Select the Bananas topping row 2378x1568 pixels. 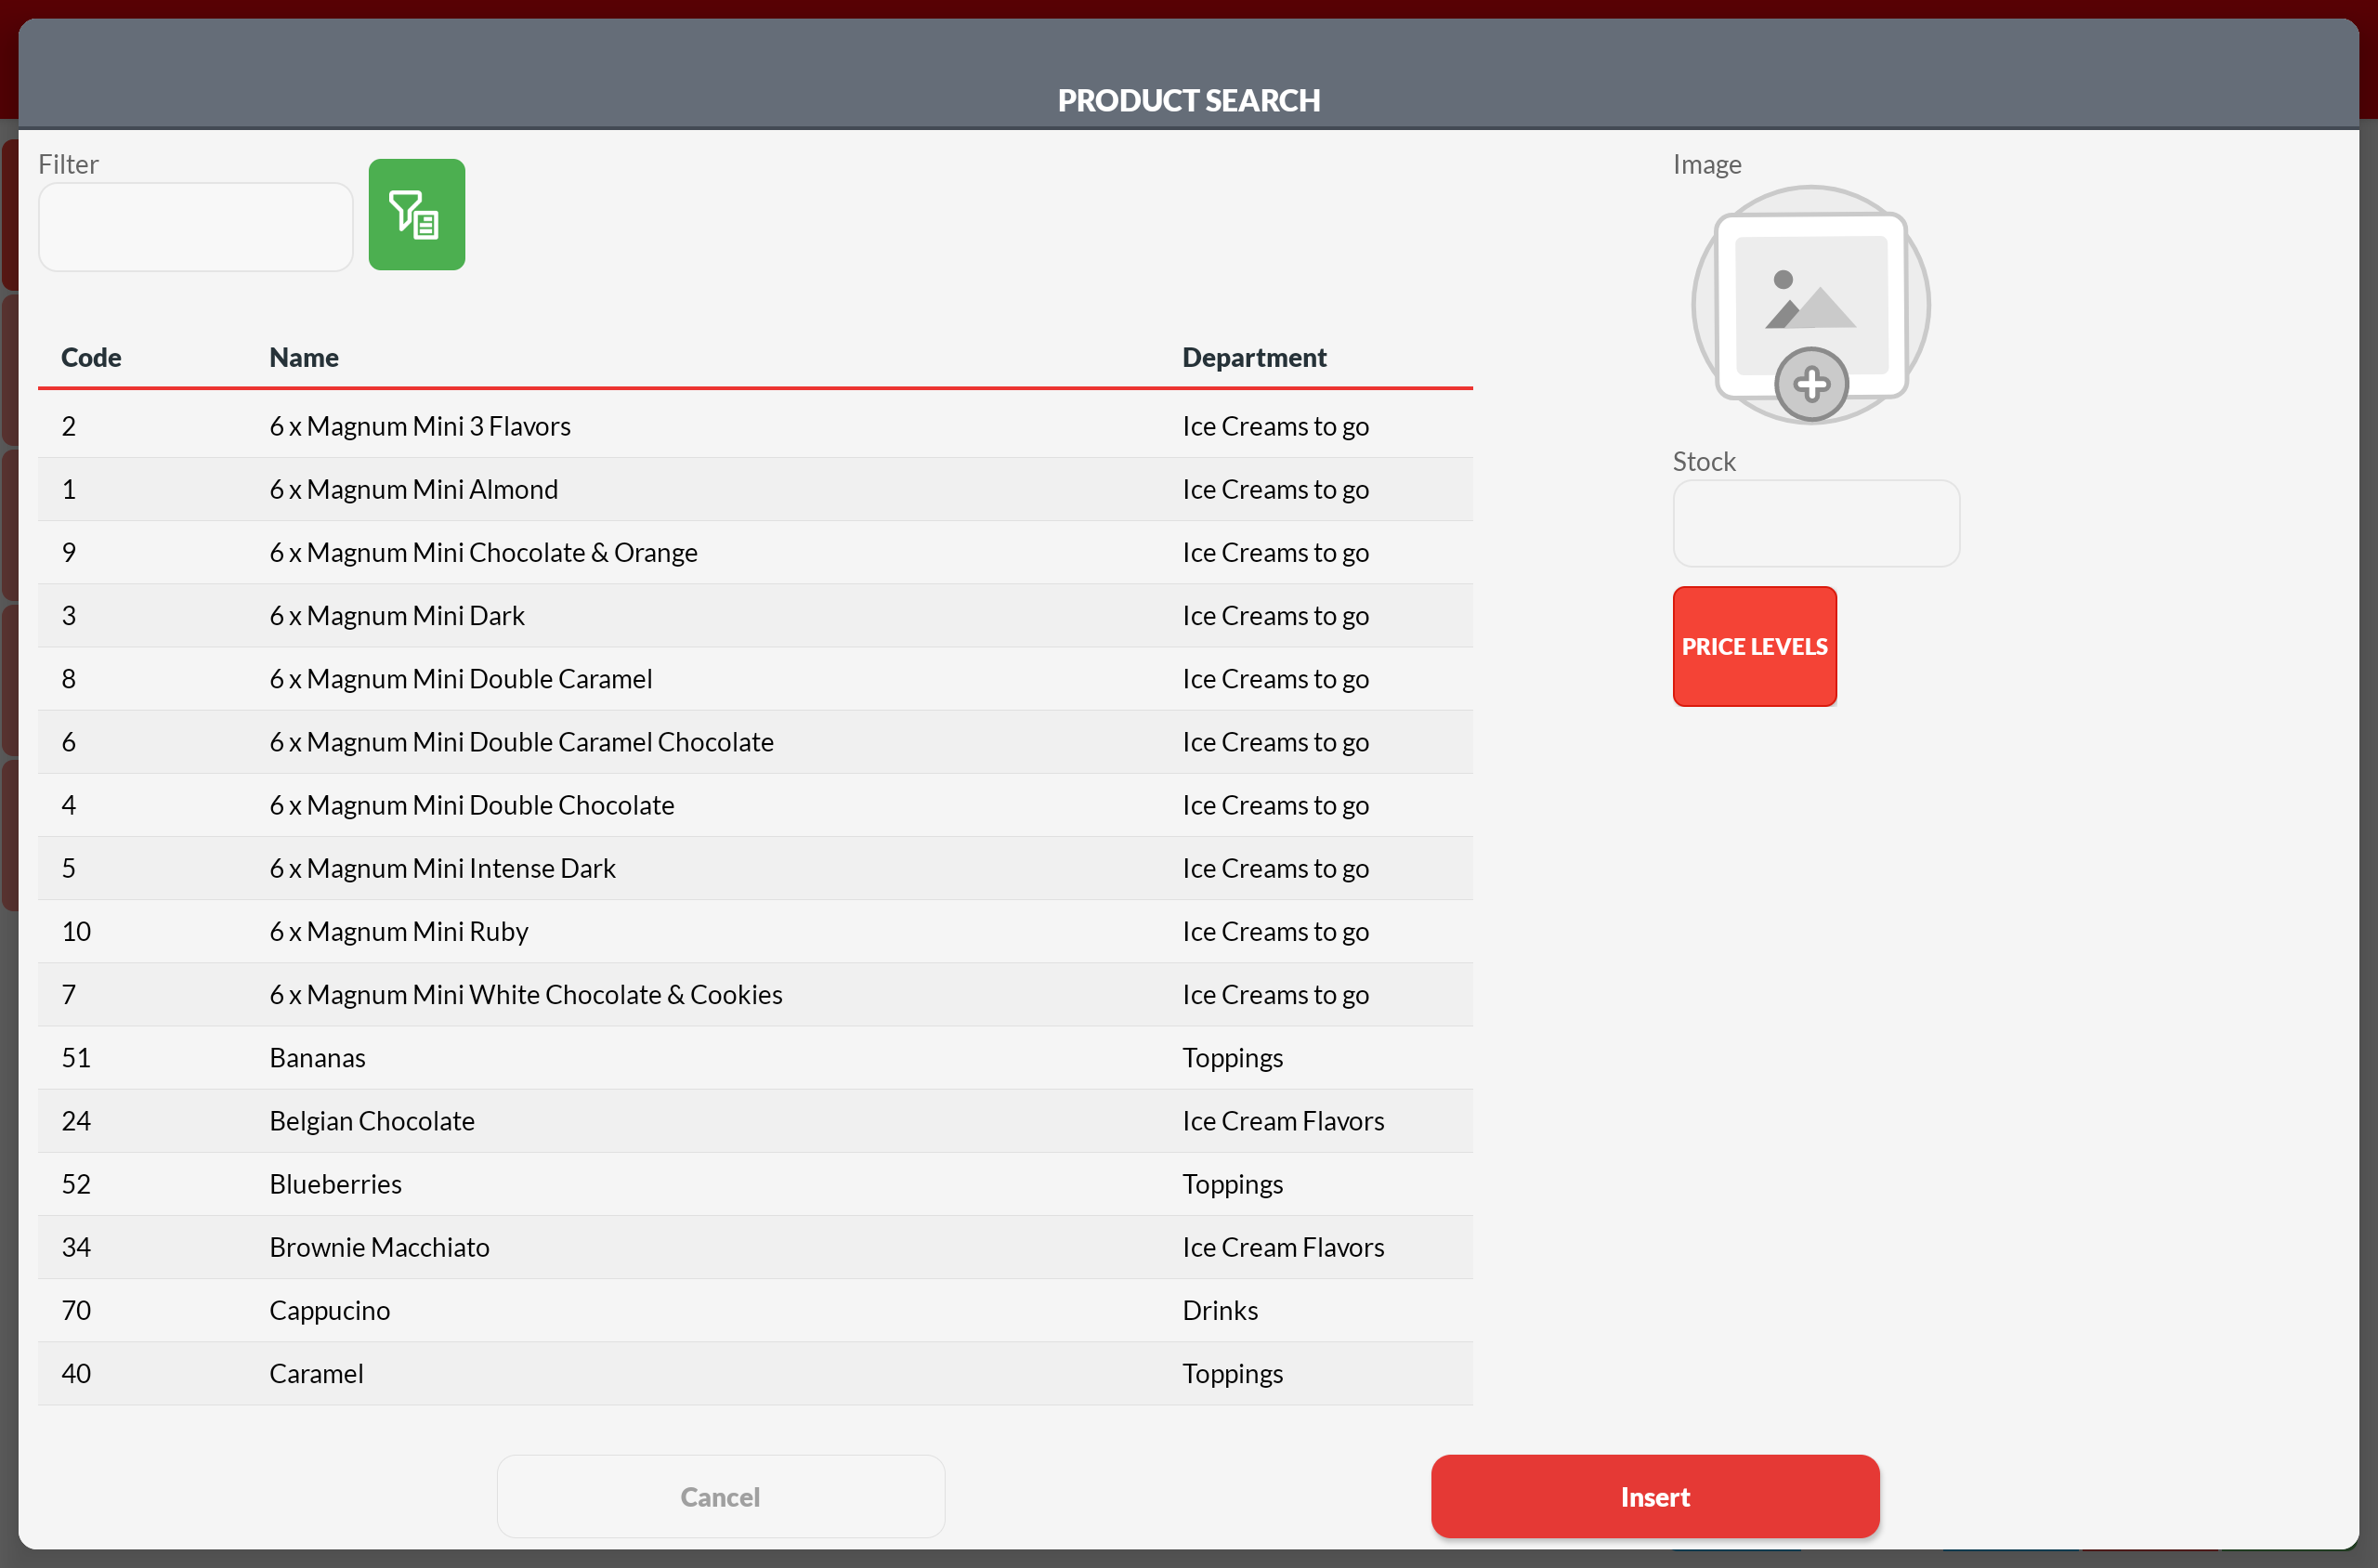tap(317, 1057)
